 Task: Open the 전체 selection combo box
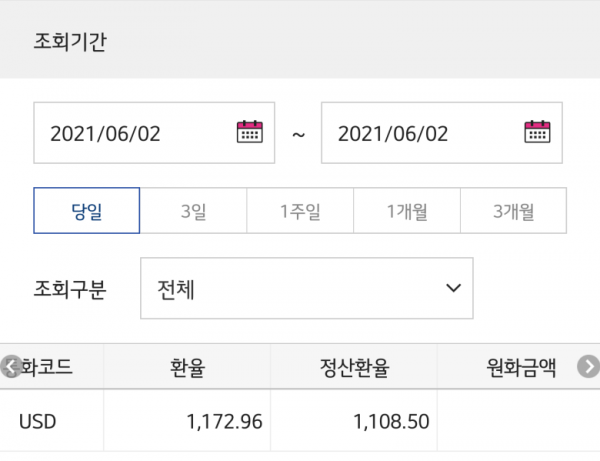pyautogui.click(x=307, y=288)
